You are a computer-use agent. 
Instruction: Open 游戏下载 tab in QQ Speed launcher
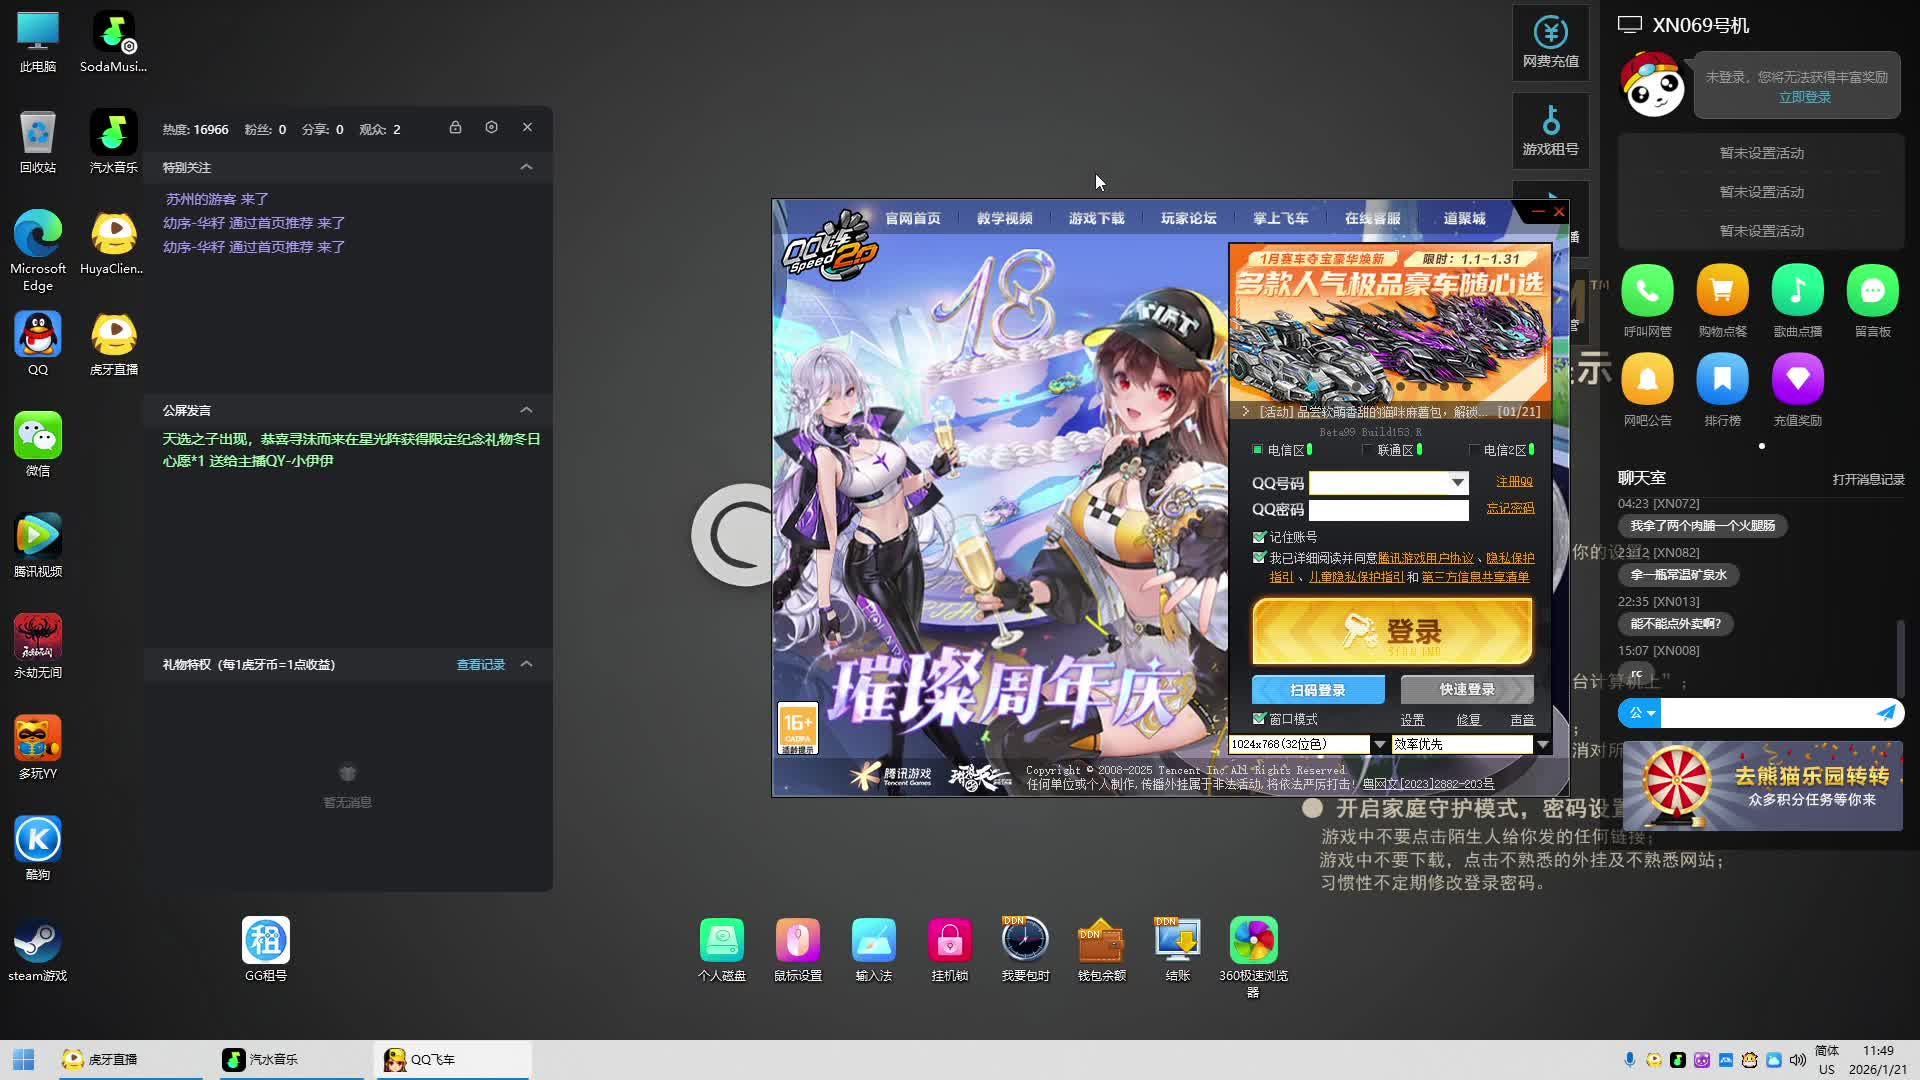coord(1096,218)
